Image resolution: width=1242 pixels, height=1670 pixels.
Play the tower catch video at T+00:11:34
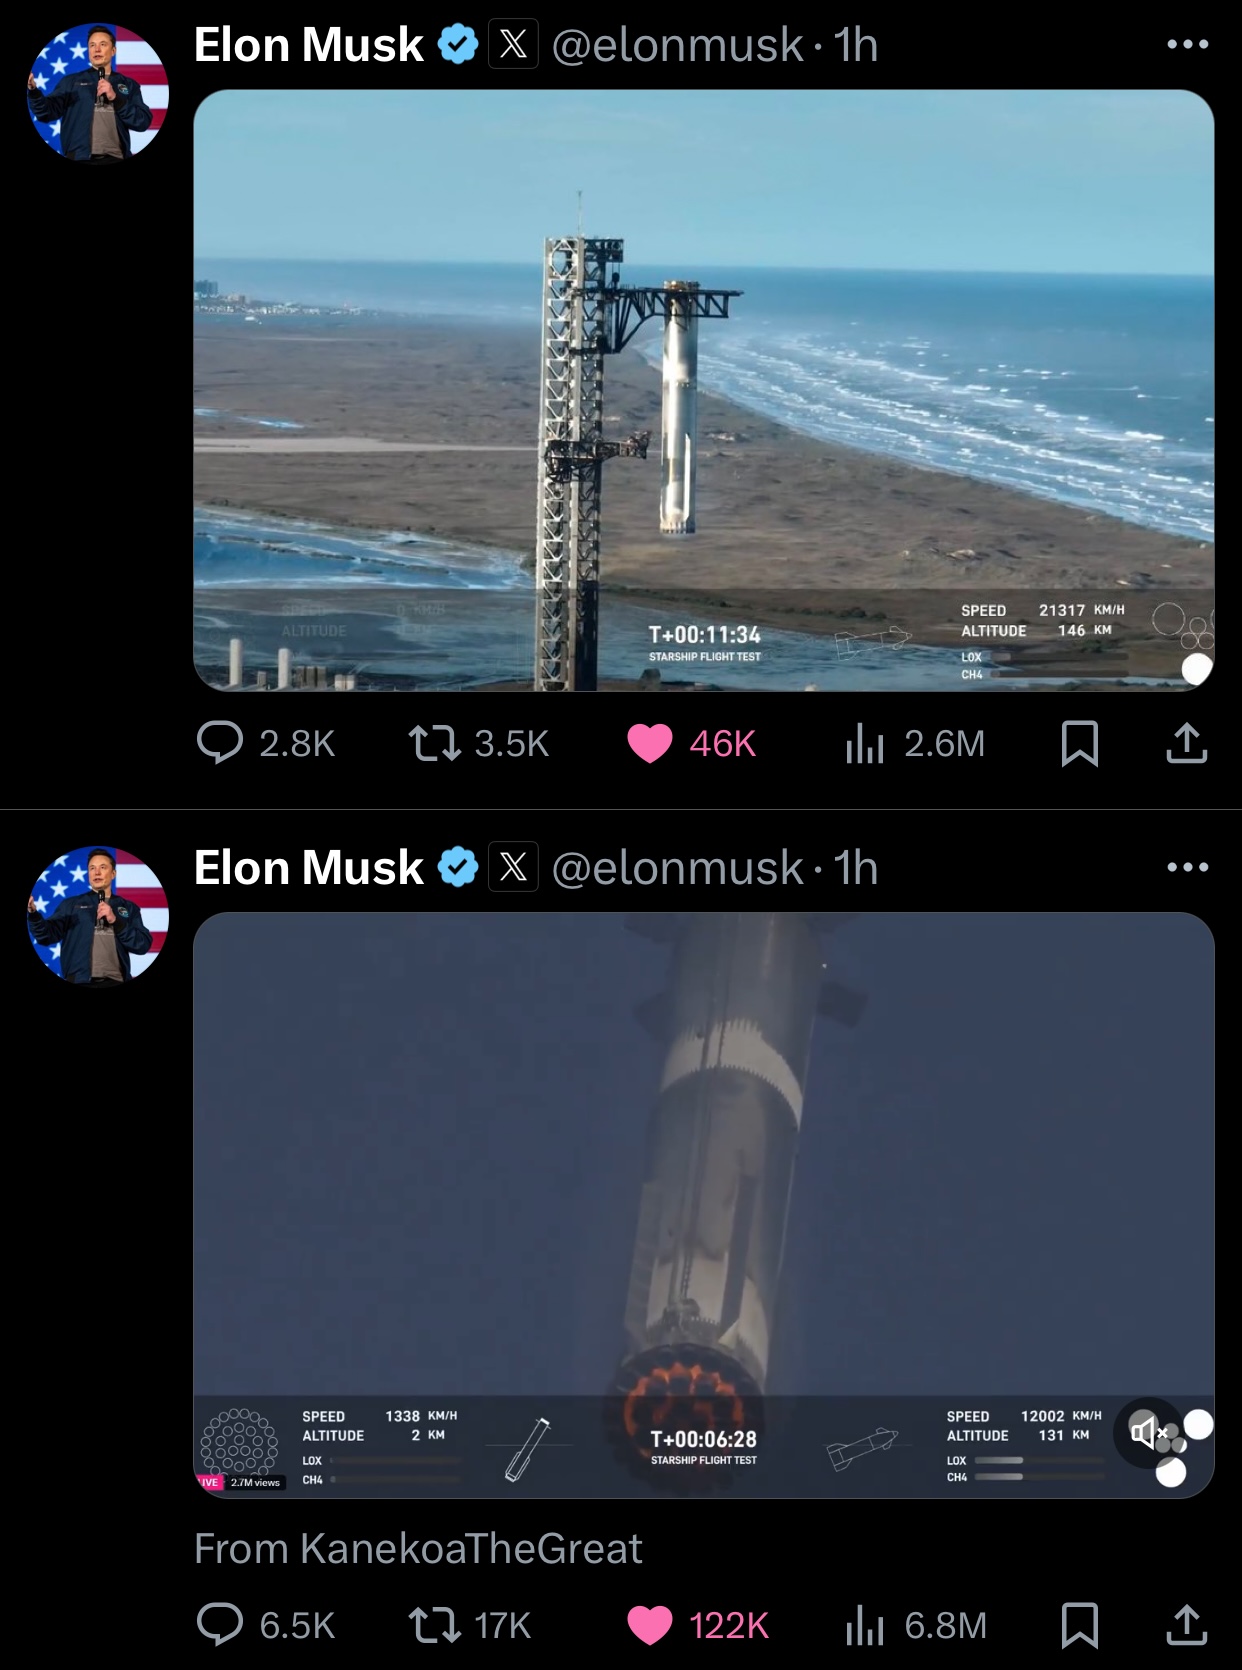pos(704,390)
